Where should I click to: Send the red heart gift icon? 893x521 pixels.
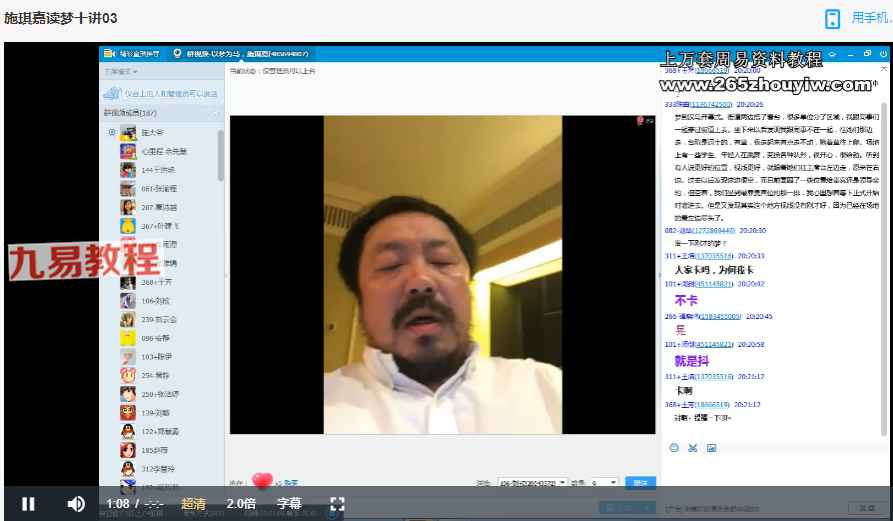point(262,481)
